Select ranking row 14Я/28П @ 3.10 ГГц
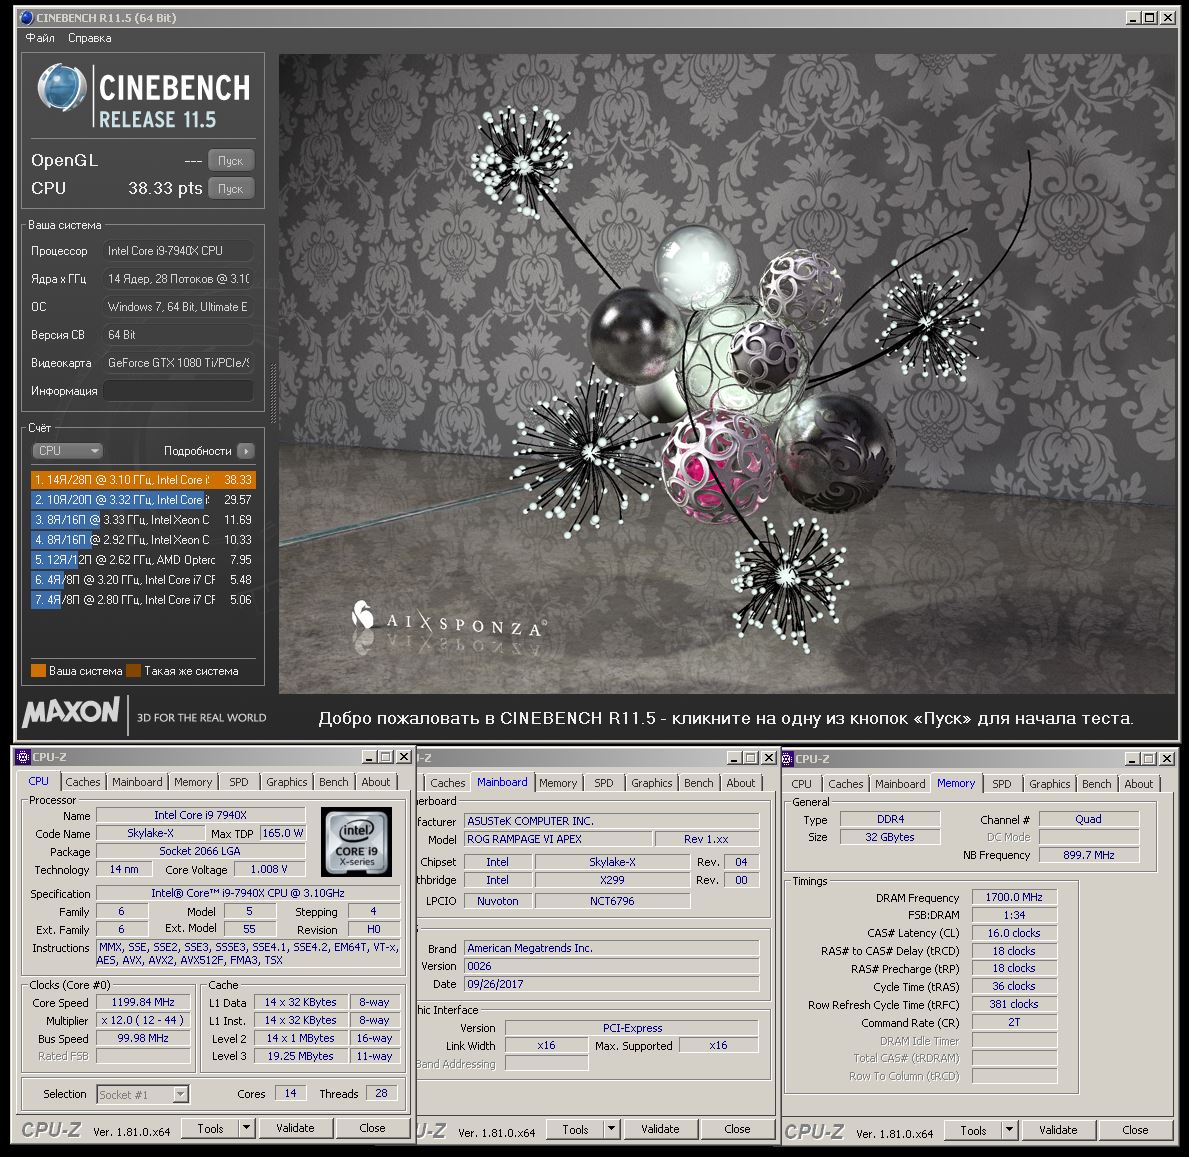Screen dimensions: 1189x1157 (x=143, y=480)
